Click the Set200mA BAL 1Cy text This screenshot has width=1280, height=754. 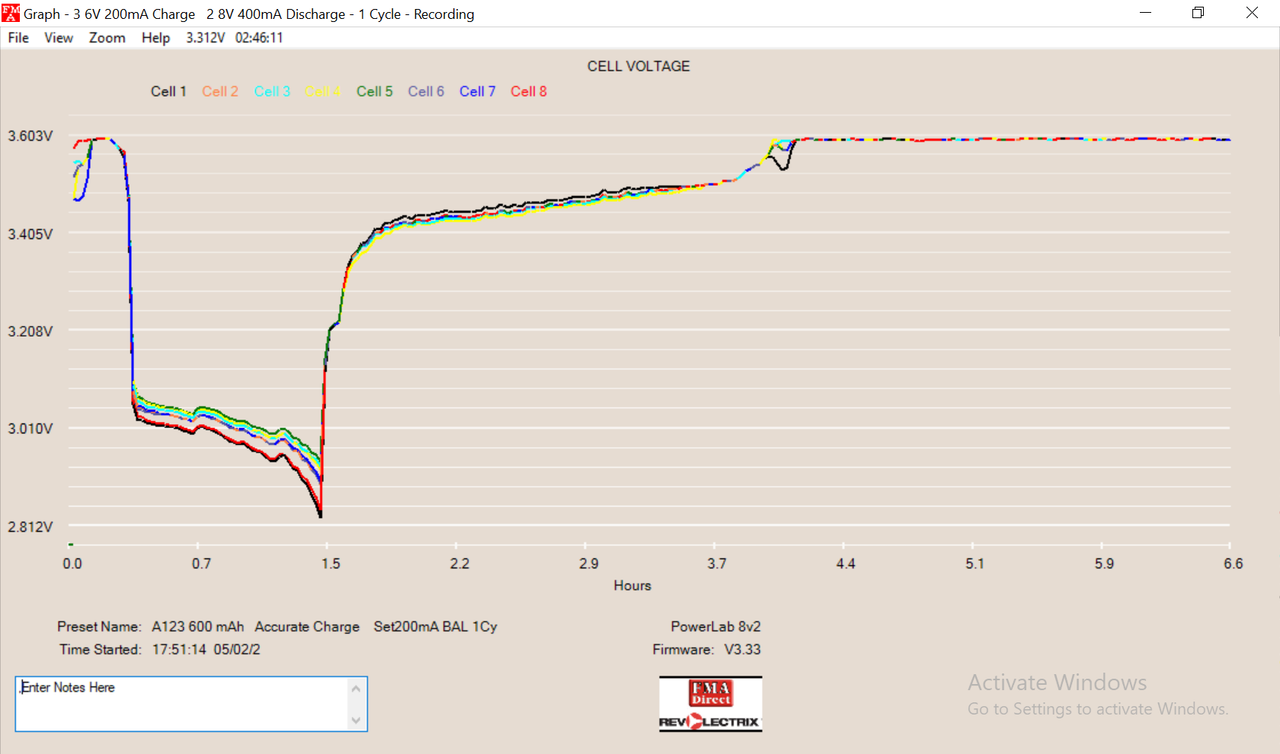point(435,627)
